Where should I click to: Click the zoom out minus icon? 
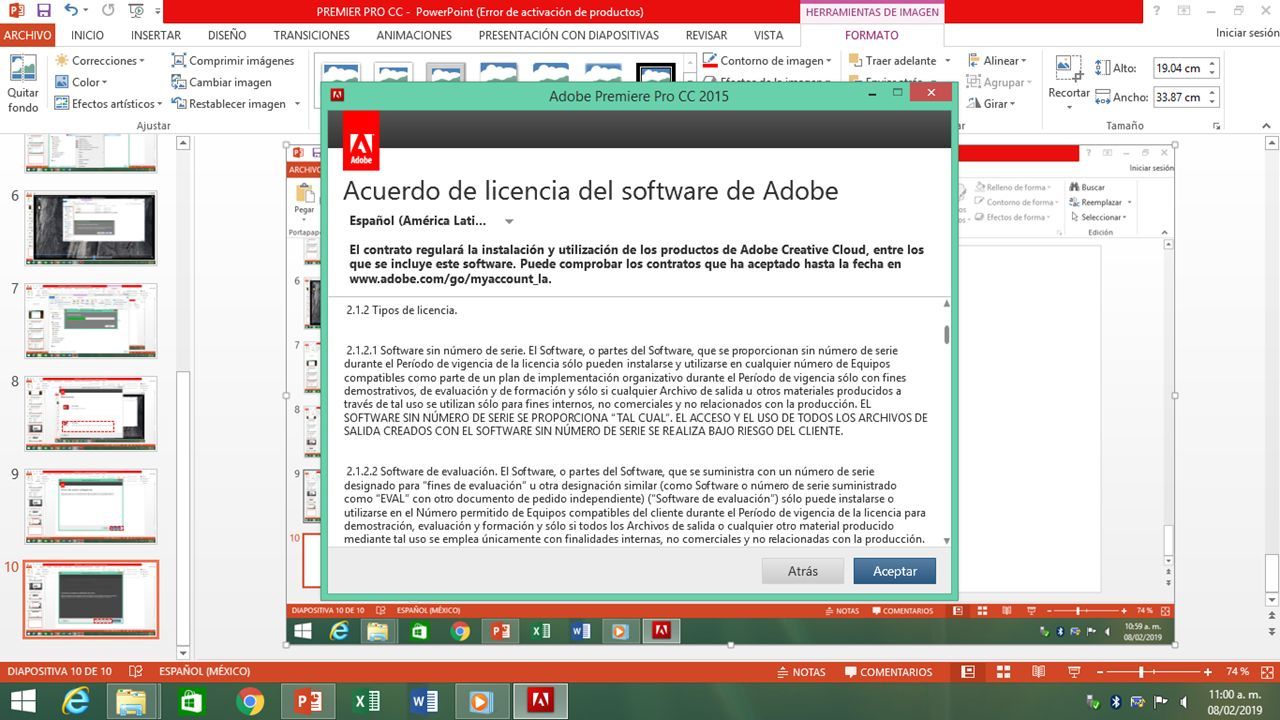pyautogui.click(x=1102, y=672)
